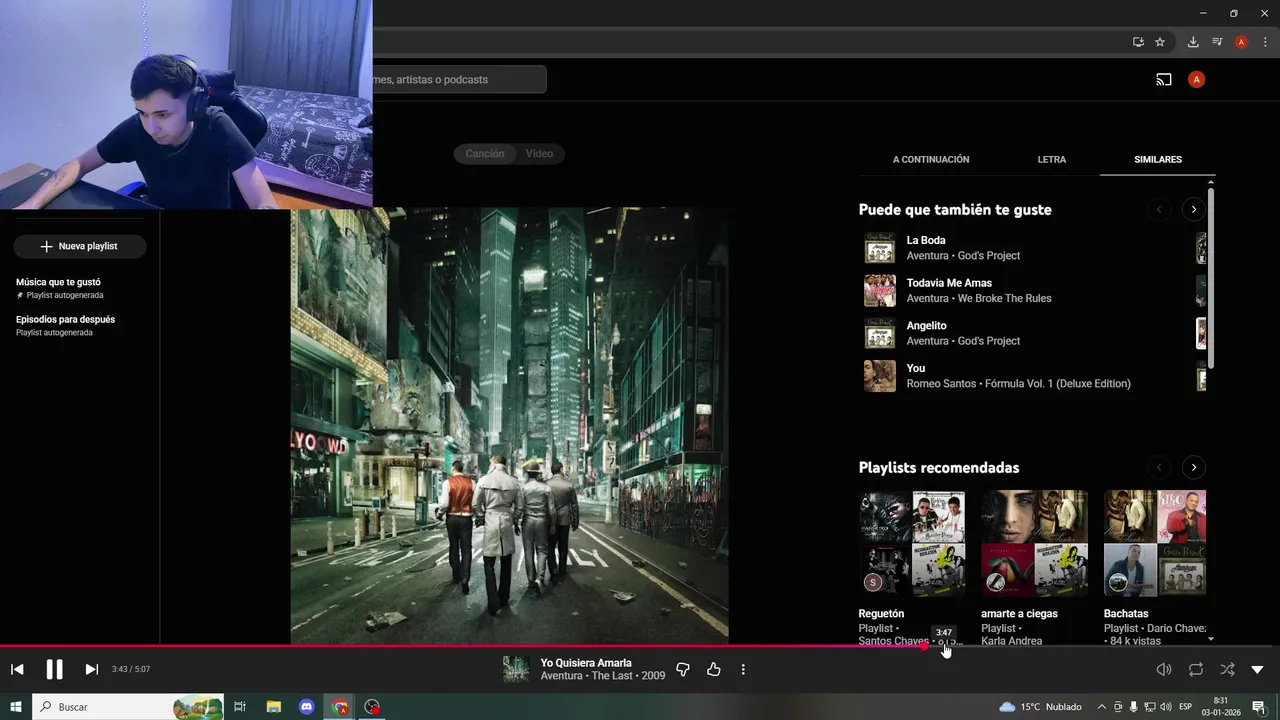The height and width of the screenshot is (720, 1280).
Task: Show previous suggestions in Puede que también te guste
Action: click(x=1160, y=209)
